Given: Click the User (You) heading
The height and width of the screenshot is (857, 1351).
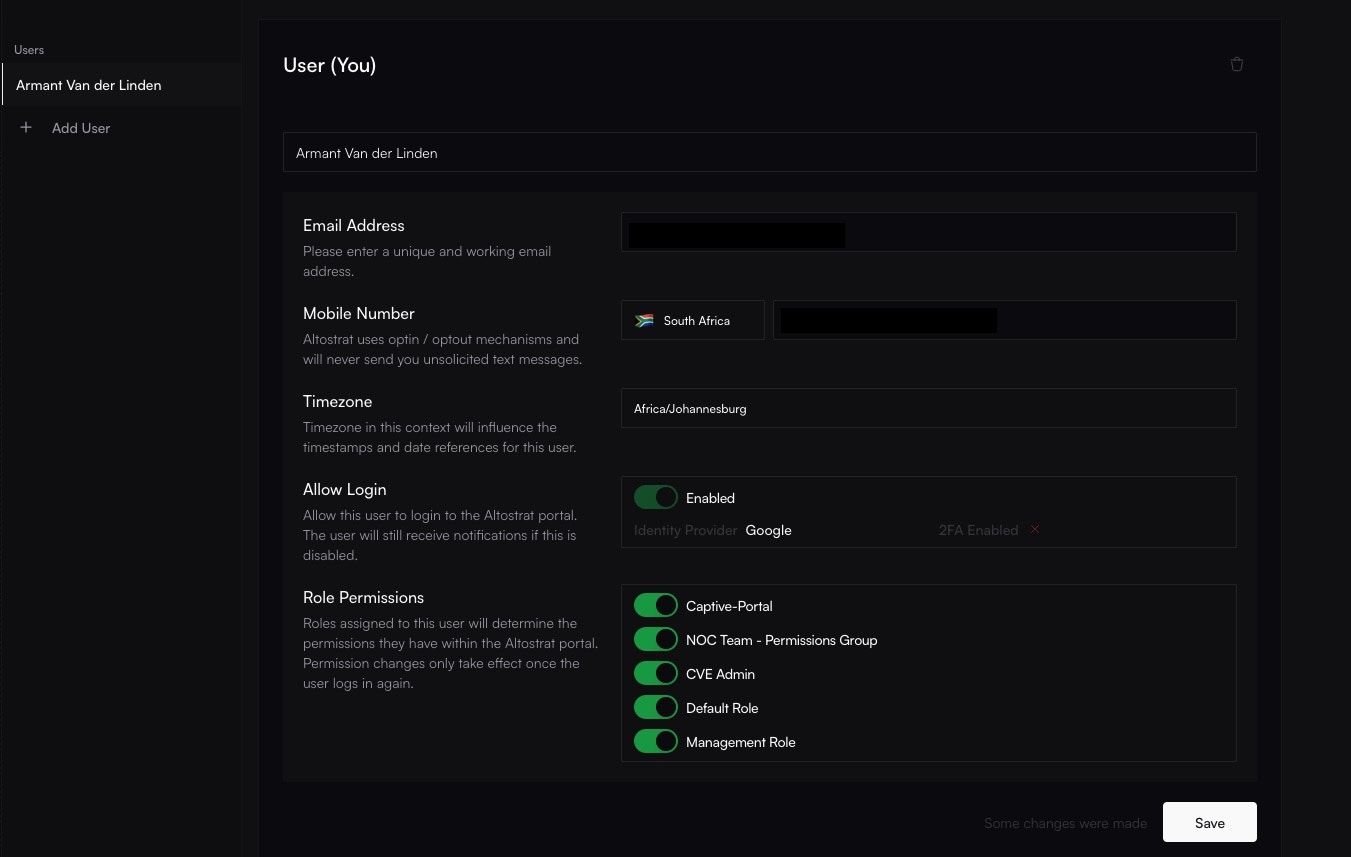Looking at the screenshot, I should point(330,66).
